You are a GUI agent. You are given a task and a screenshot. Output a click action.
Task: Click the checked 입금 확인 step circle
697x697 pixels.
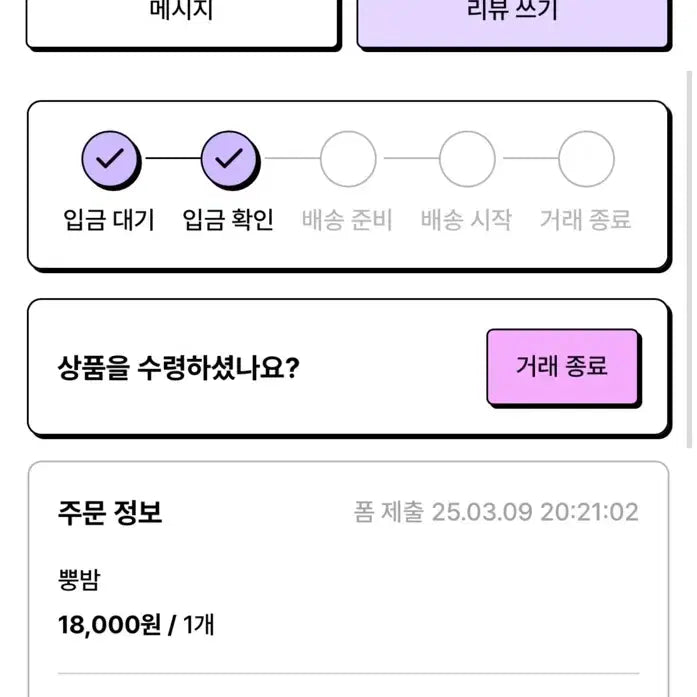pos(229,159)
